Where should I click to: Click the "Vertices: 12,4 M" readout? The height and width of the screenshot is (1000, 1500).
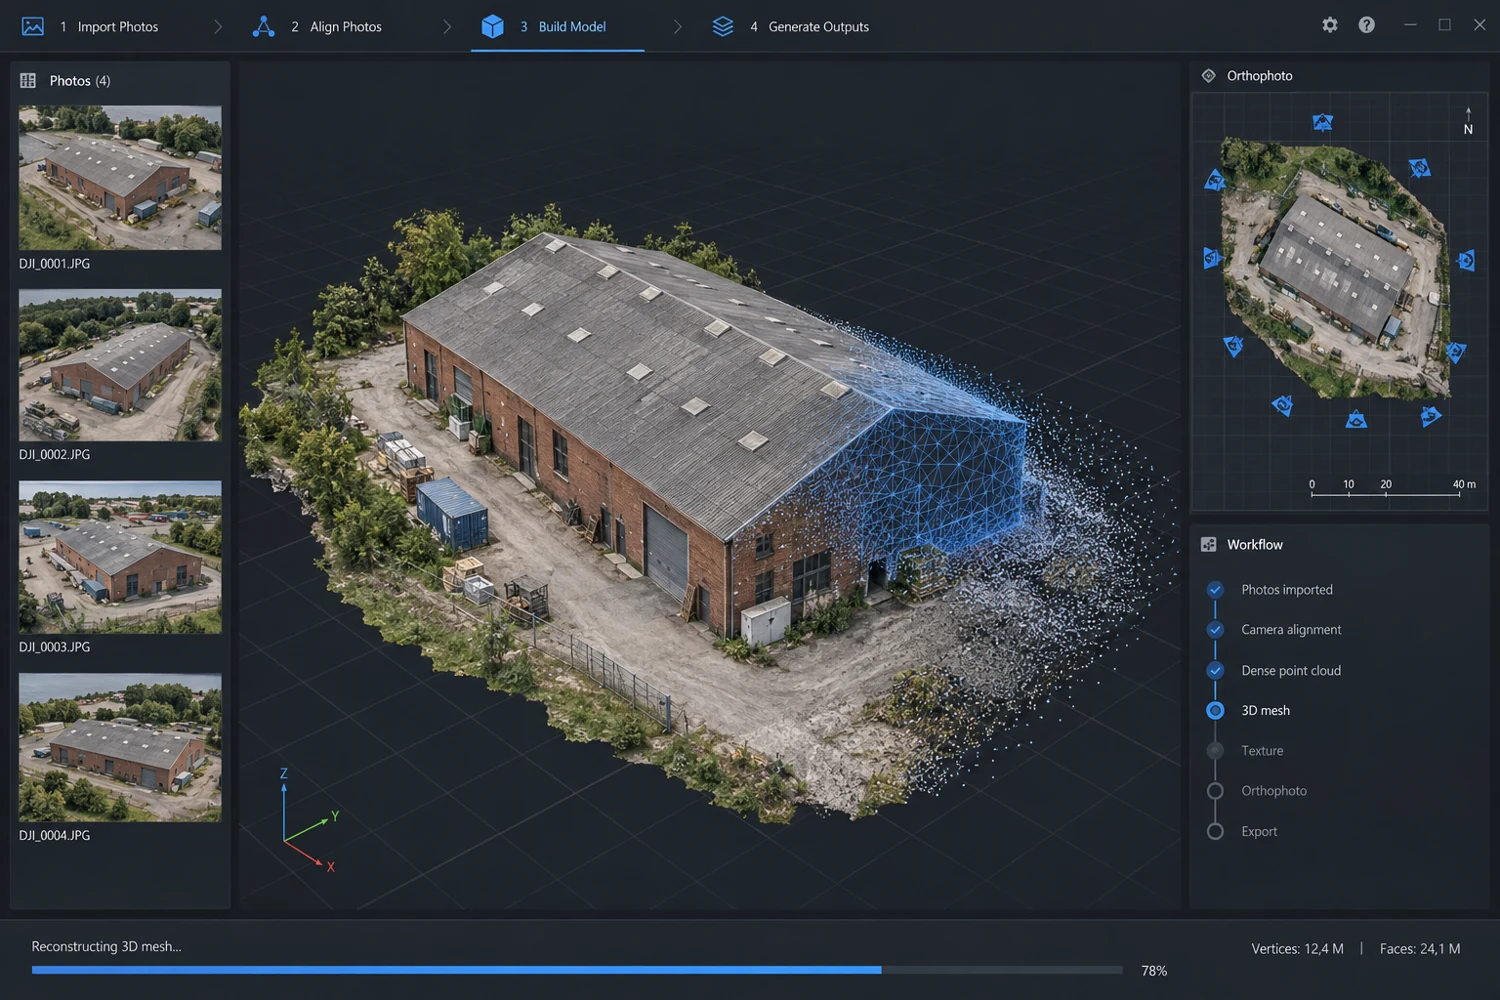(x=1297, y=949)
